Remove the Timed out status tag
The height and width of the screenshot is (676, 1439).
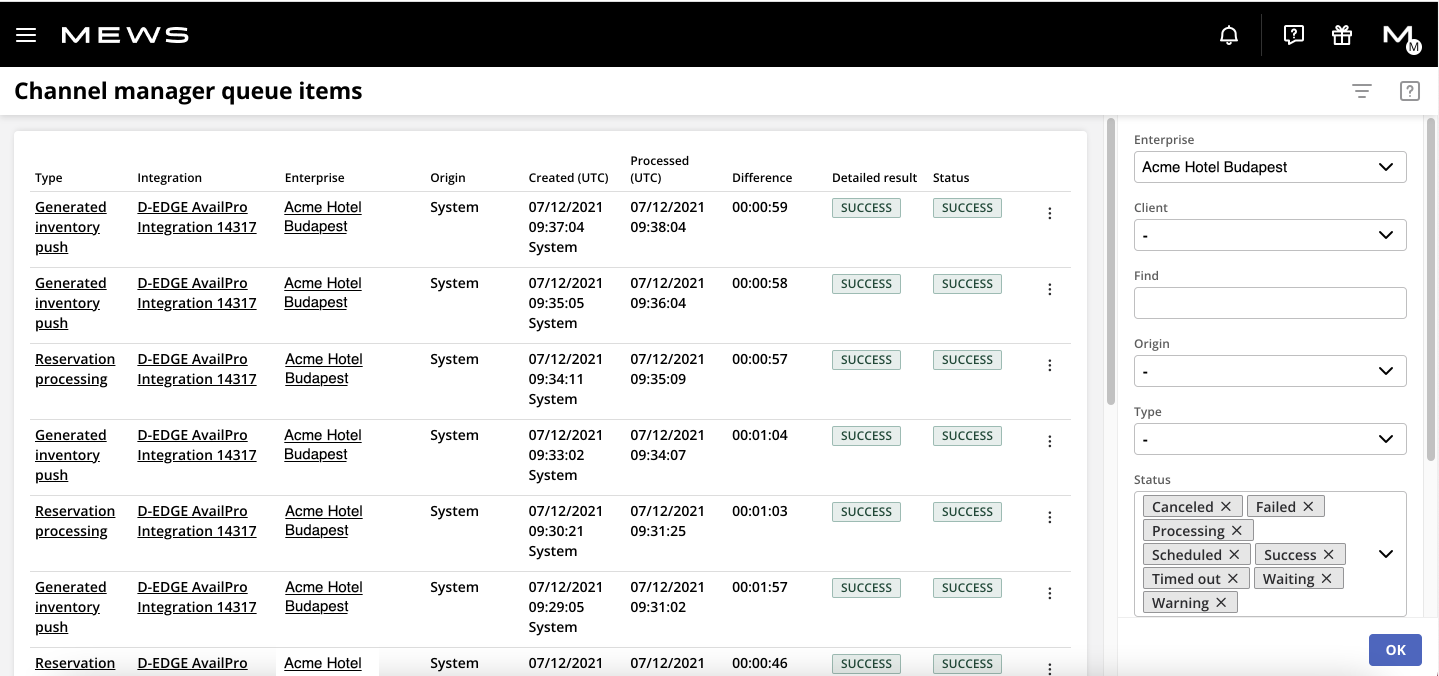point(1233,579)
